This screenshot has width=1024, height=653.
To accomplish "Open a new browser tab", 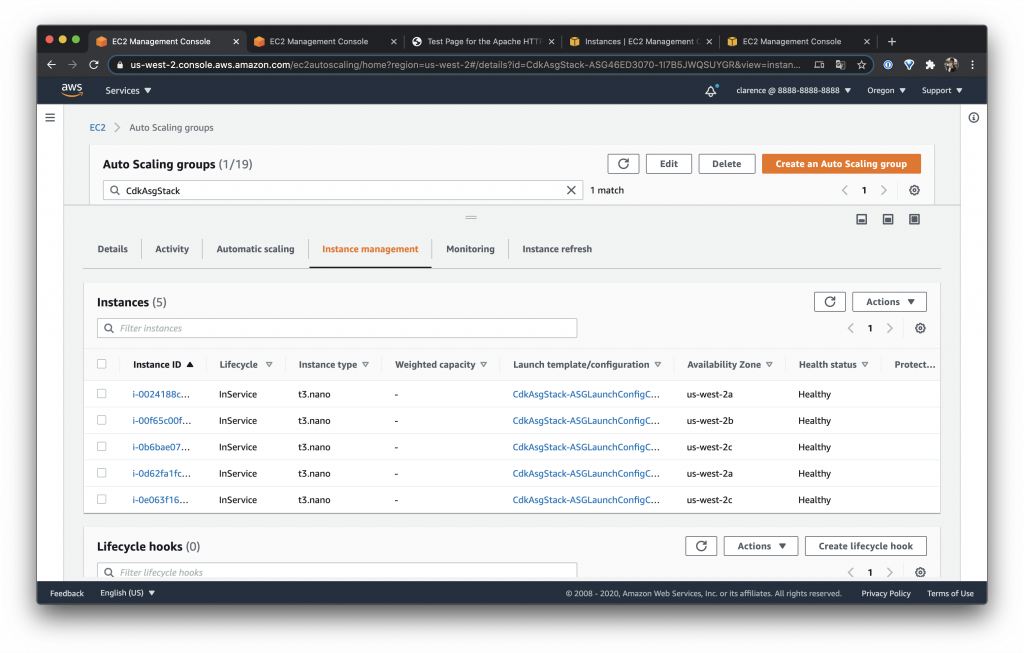I will click(891, 41).
